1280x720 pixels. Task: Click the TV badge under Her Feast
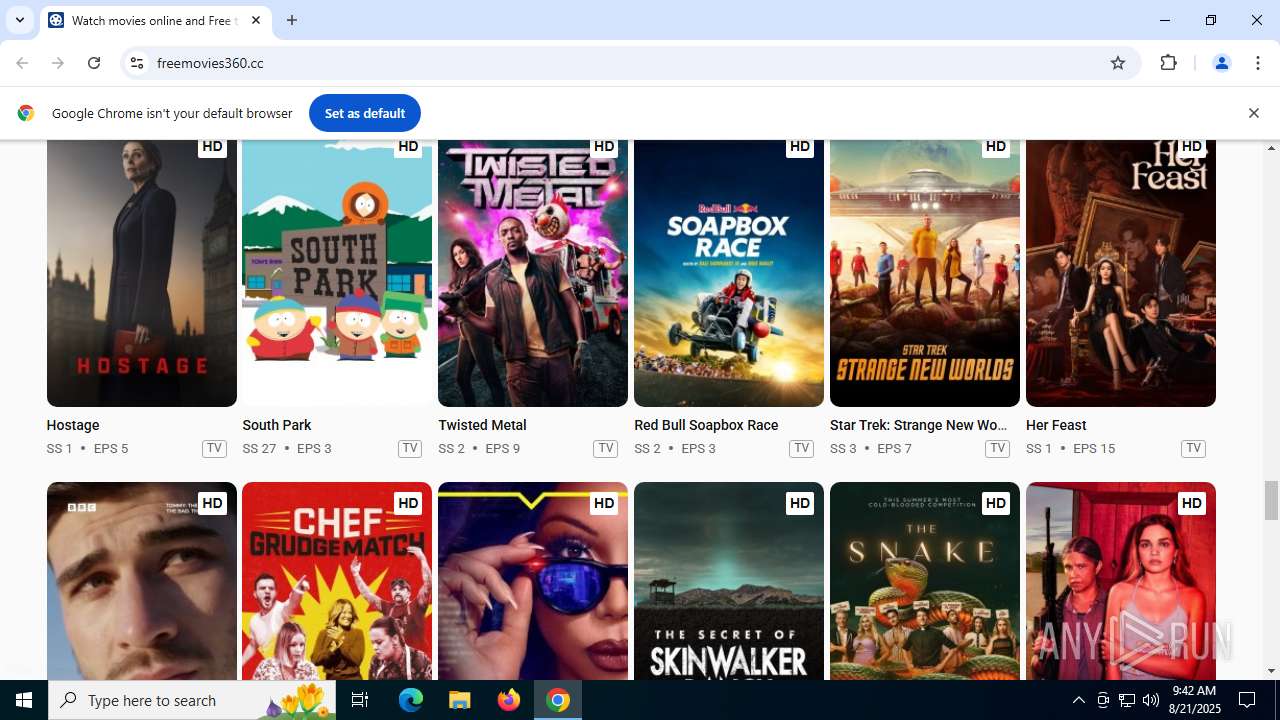[1193, 448]
